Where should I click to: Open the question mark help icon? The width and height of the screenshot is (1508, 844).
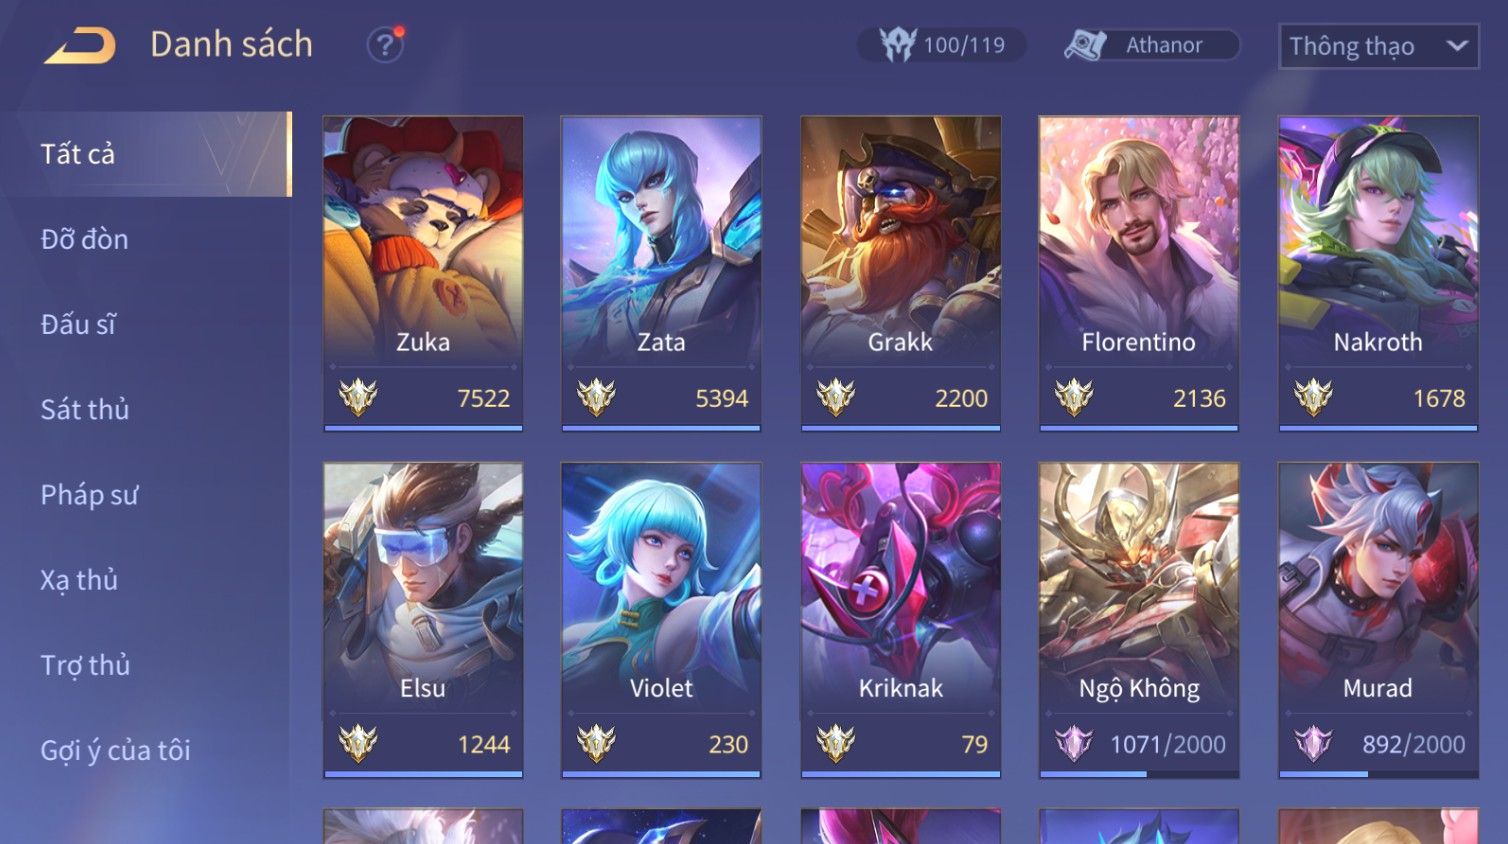point(384,45)
